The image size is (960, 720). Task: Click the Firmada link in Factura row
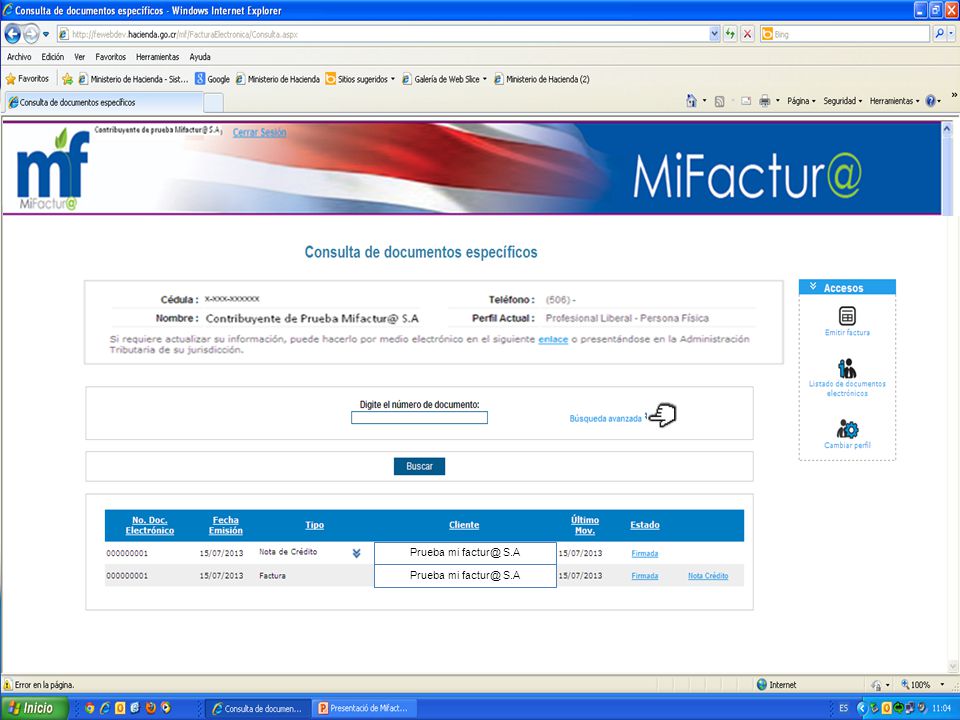(645, 576)
